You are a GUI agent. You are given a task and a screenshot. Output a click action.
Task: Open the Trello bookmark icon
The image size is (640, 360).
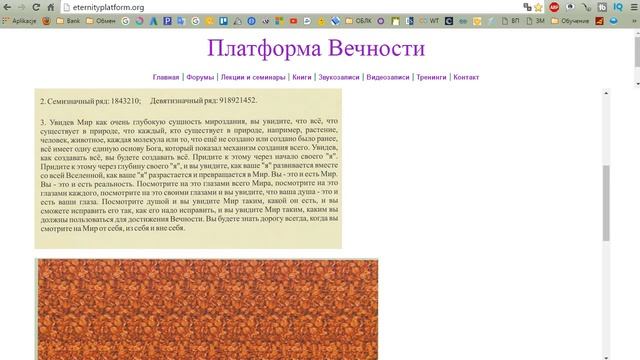click(223, 21)
